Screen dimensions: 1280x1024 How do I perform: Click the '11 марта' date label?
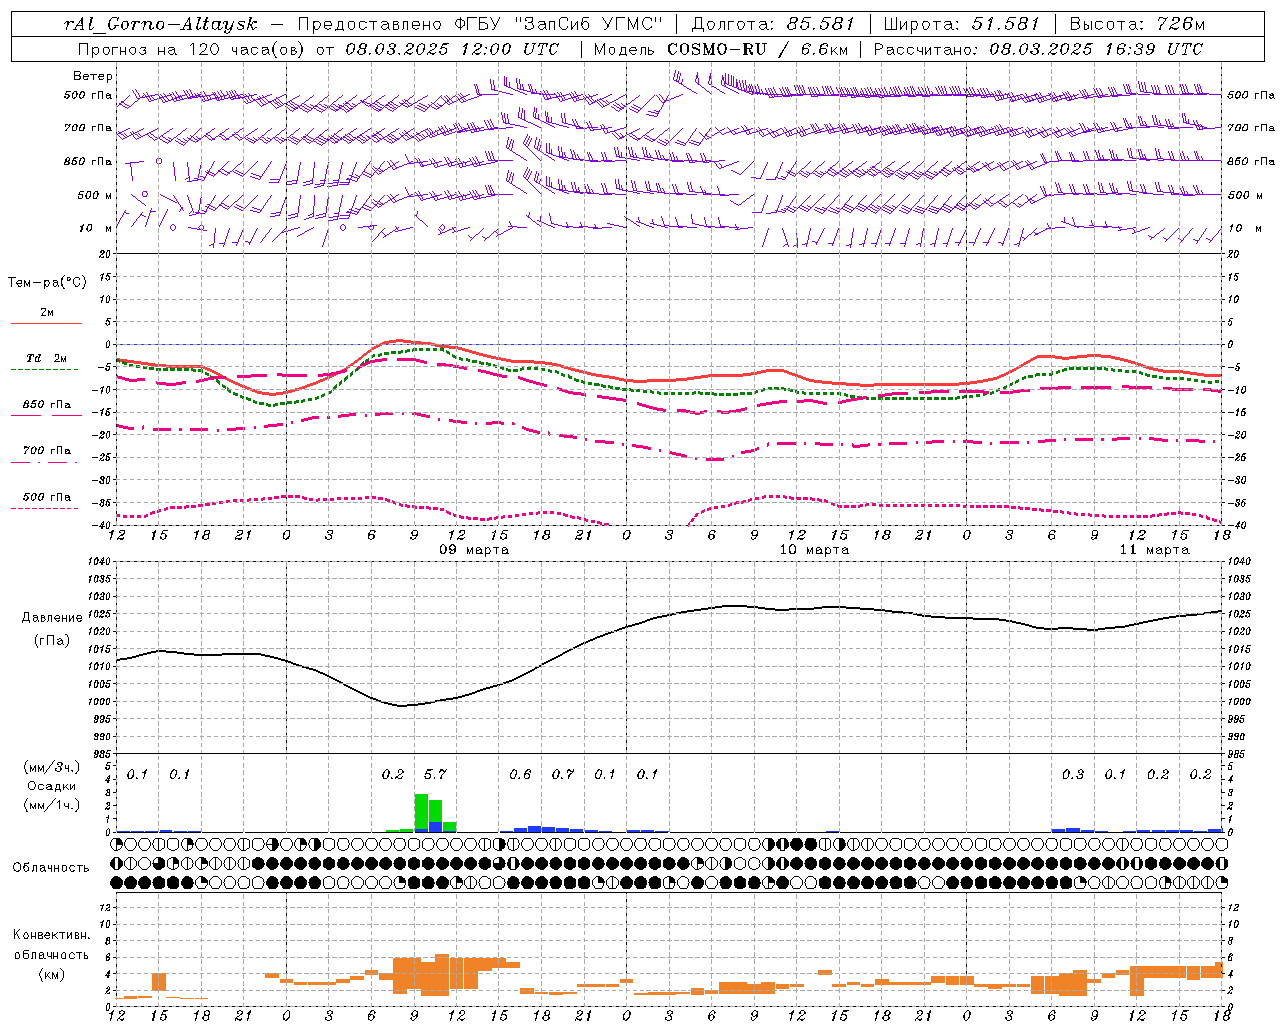click(x=1154, y=550)
